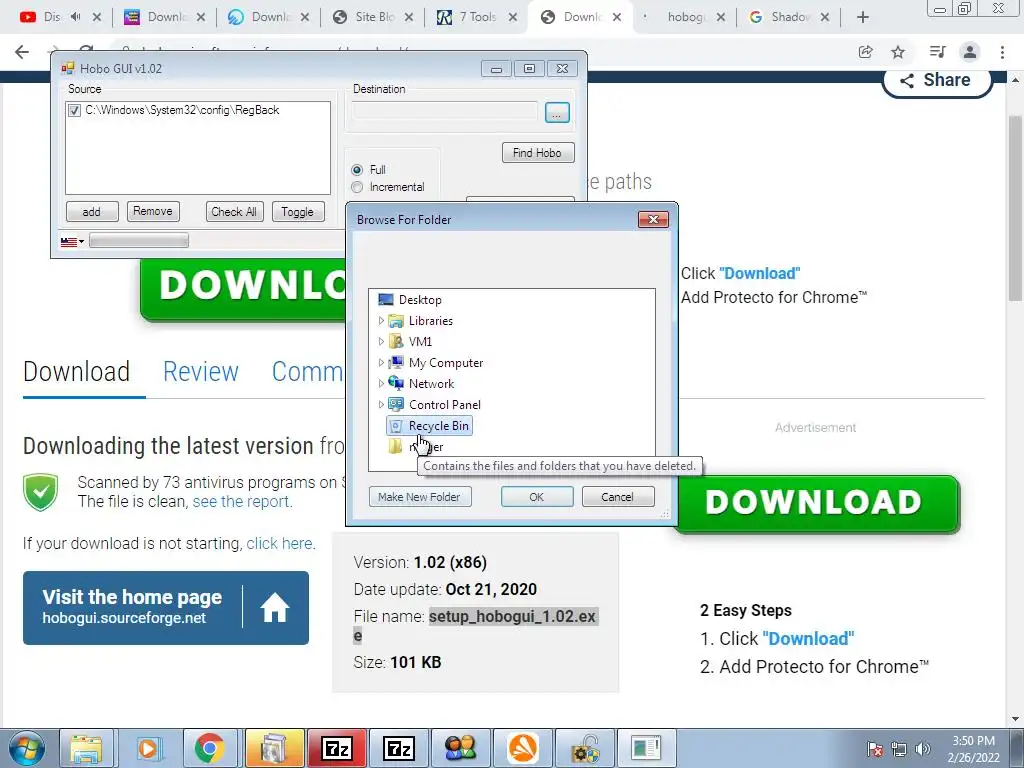Bookmark this page with the star icon
The width and height of the screenshot is (1024, 768).
click(898, 52)
